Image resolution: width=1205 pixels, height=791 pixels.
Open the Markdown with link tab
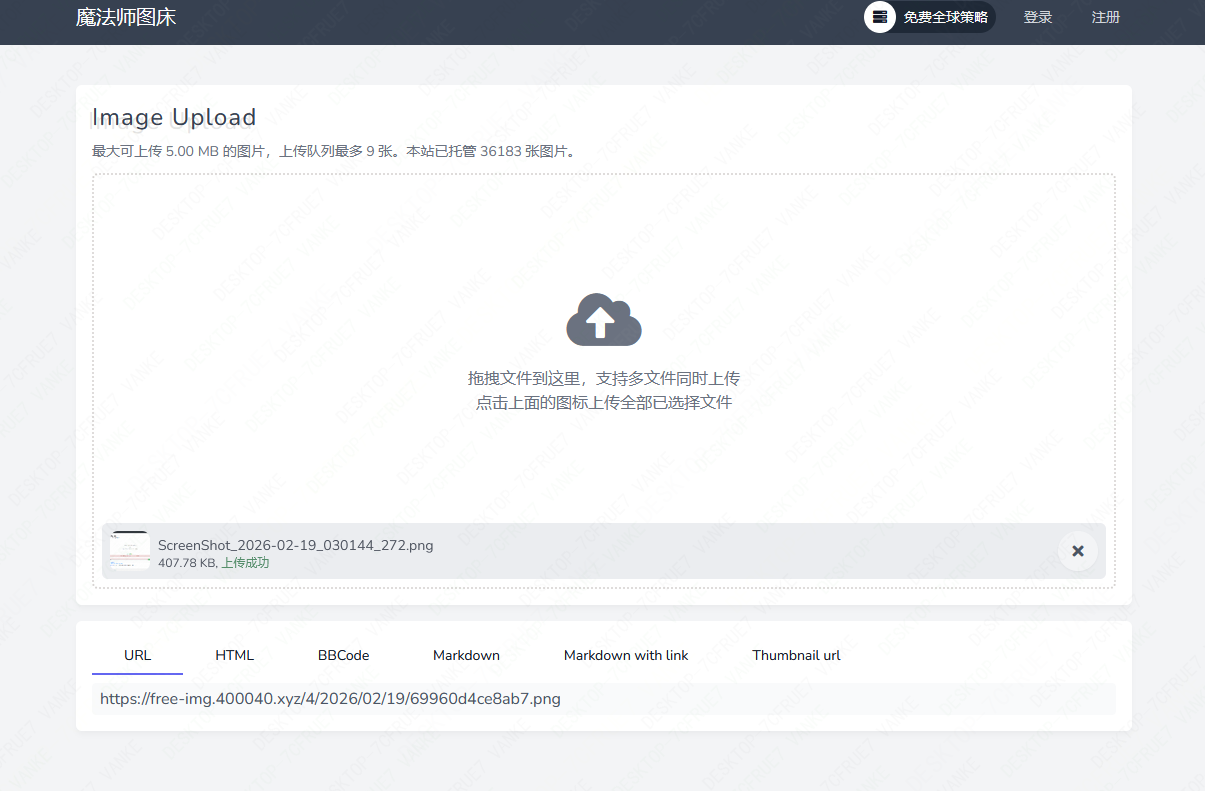pyautogui.click(x=626, y=655)
